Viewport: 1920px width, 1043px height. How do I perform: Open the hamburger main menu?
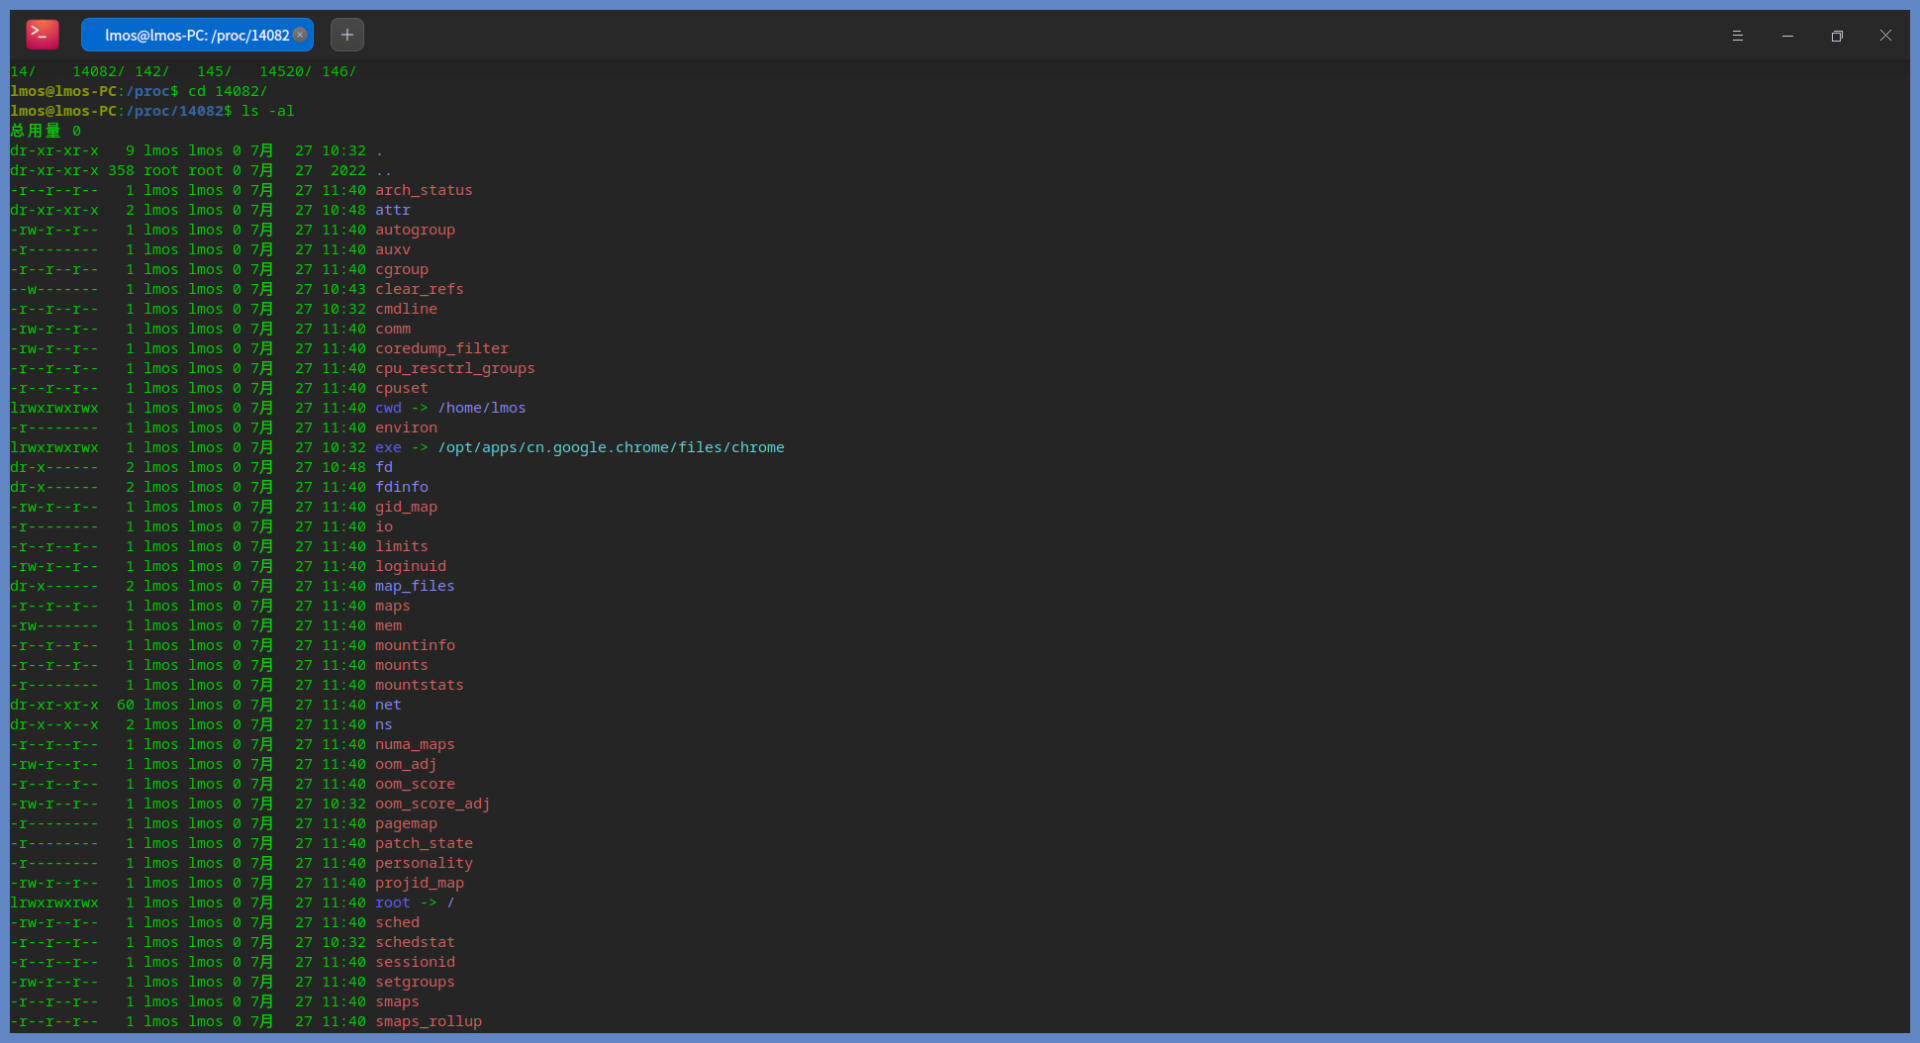pyautogui.click(x=1737, y=35)
